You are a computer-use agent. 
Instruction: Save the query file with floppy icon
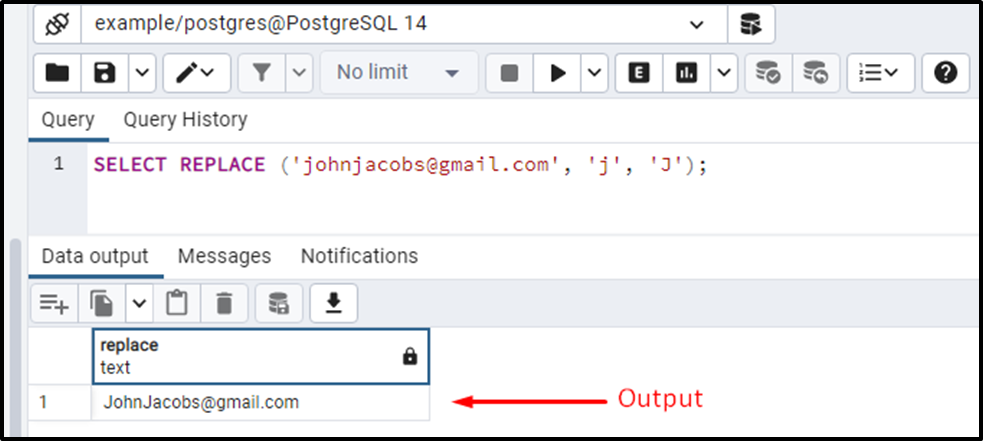(x=105, y=73)
